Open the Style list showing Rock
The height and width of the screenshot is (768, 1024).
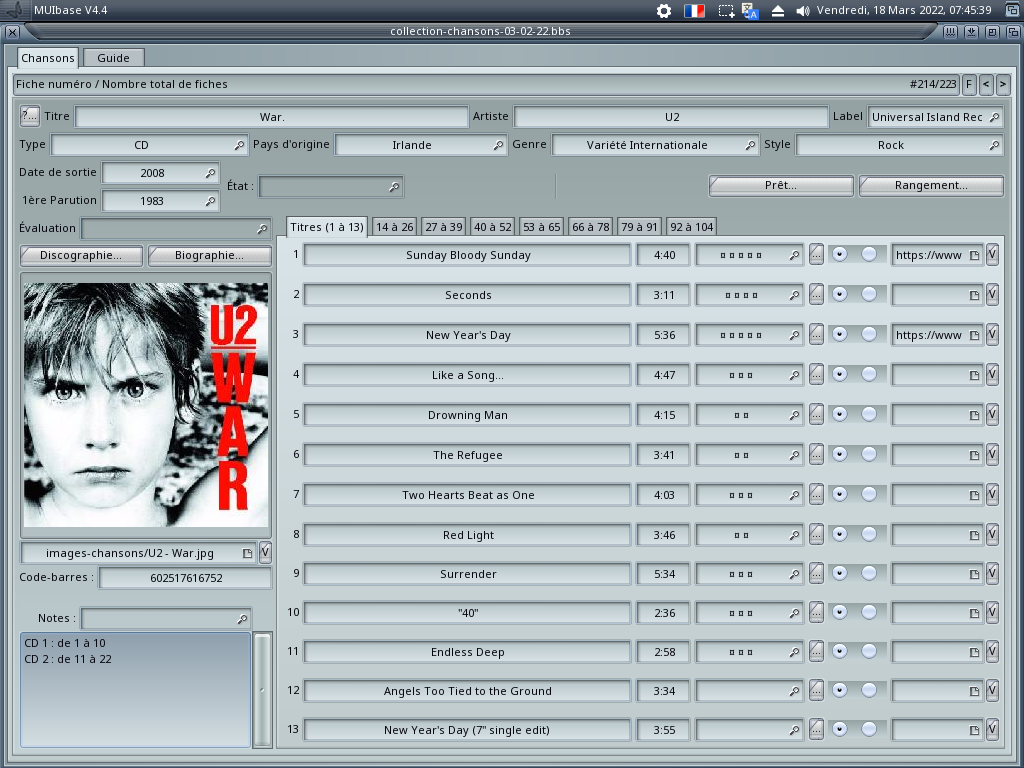coord(899,145)
